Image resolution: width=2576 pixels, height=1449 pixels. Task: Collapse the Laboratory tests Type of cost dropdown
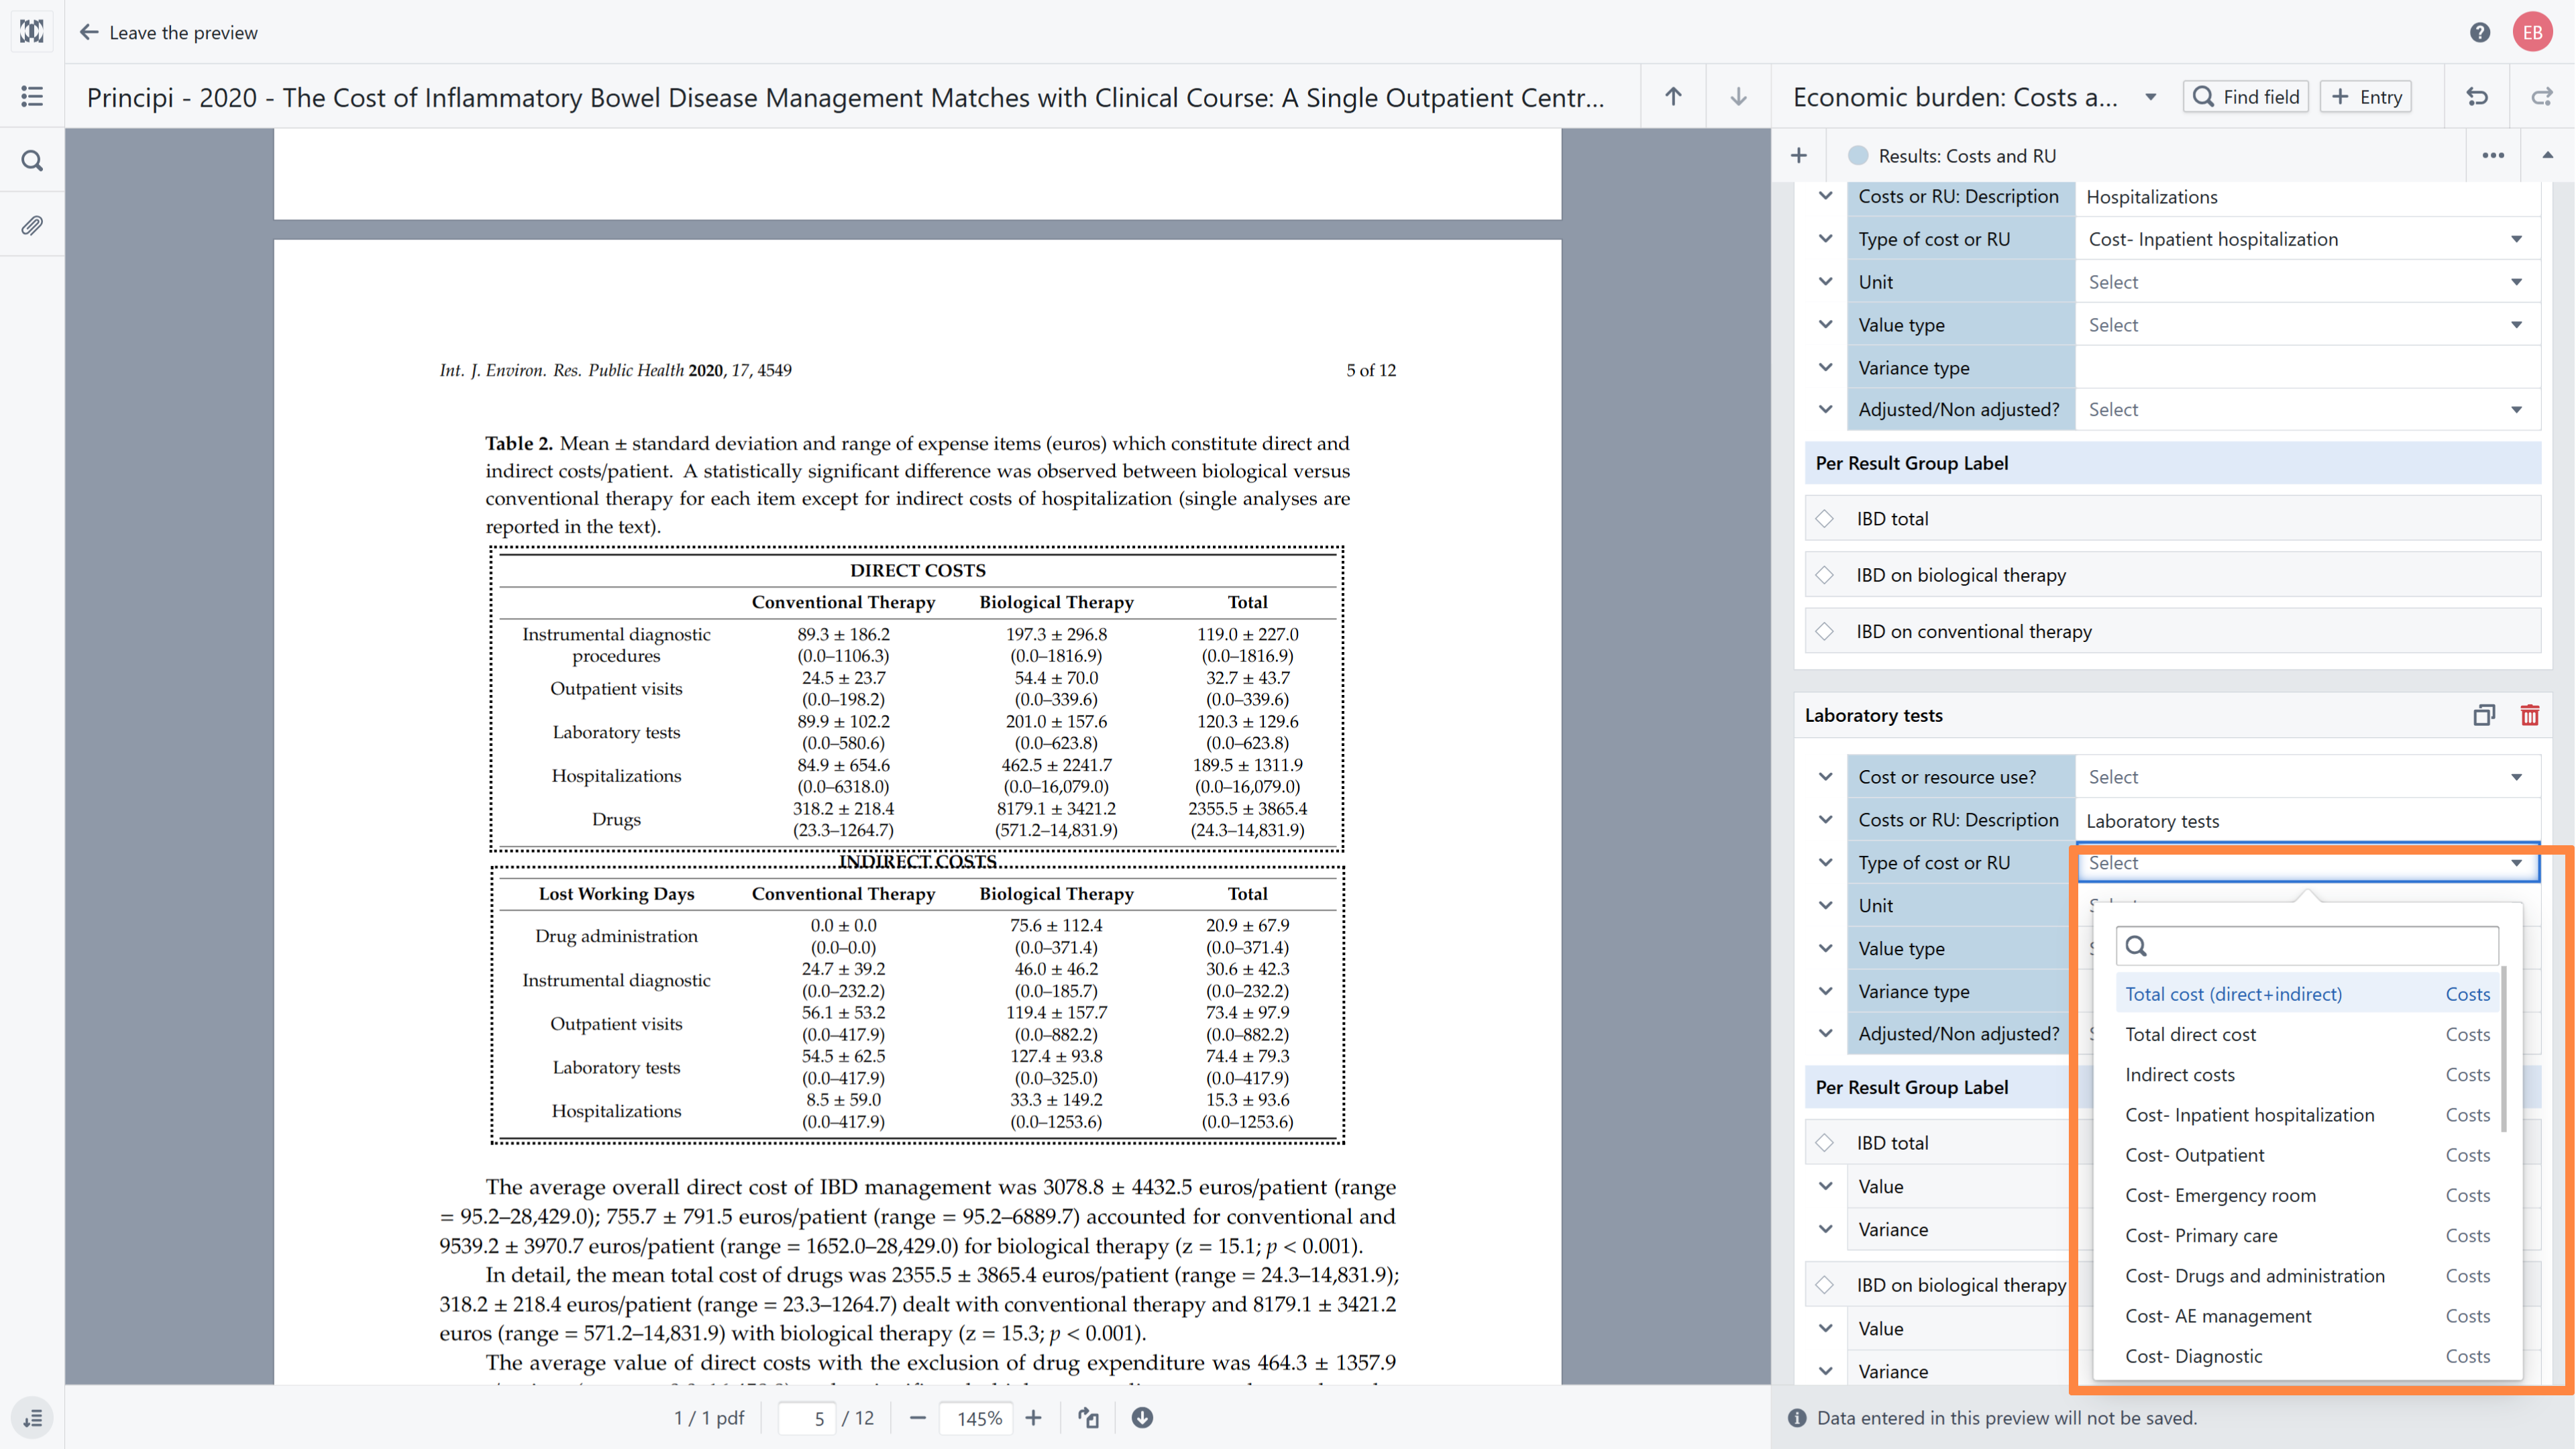coord(2307,863)
